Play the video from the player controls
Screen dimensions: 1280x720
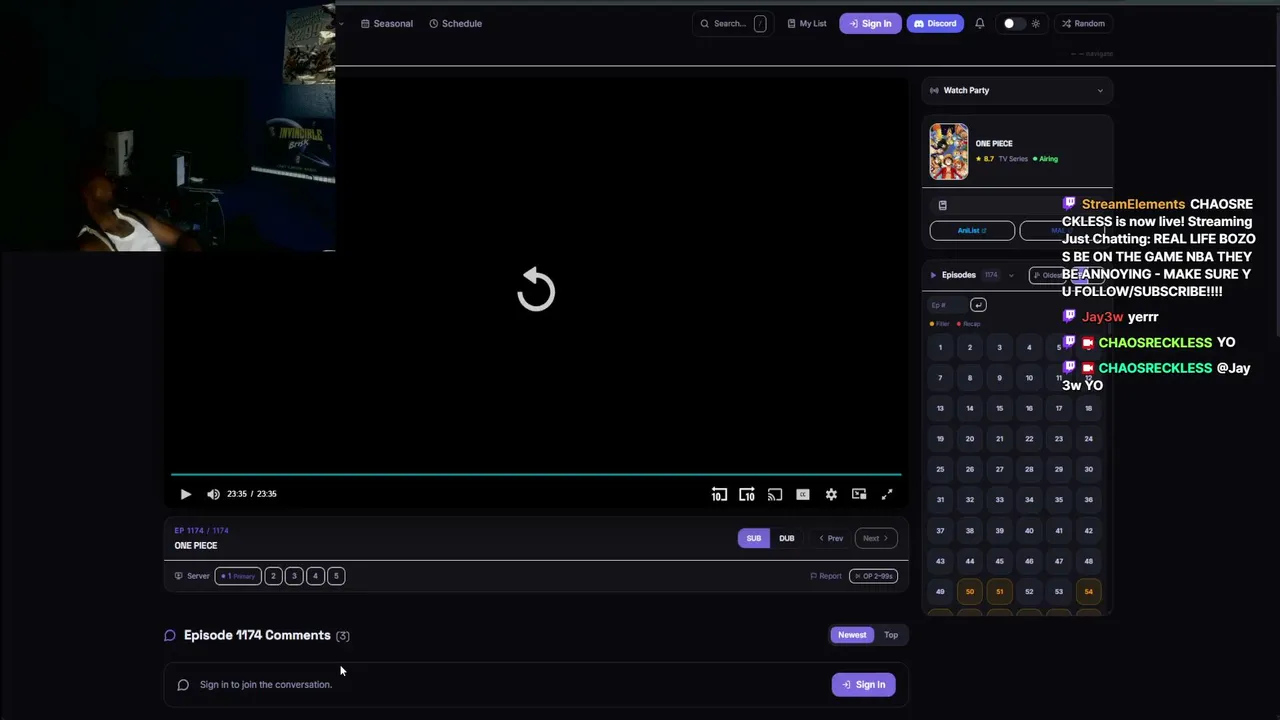(x=186, y=494)
